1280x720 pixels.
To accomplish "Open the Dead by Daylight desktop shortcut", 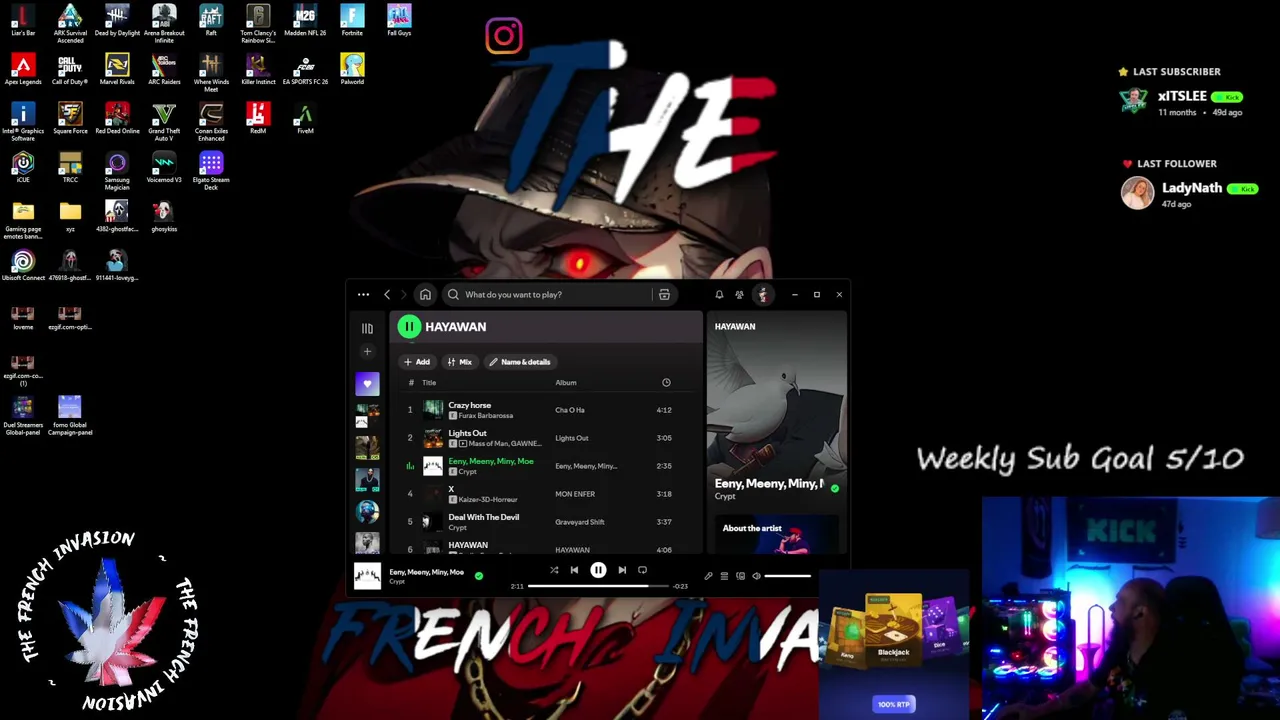I will tap(117, 21).
